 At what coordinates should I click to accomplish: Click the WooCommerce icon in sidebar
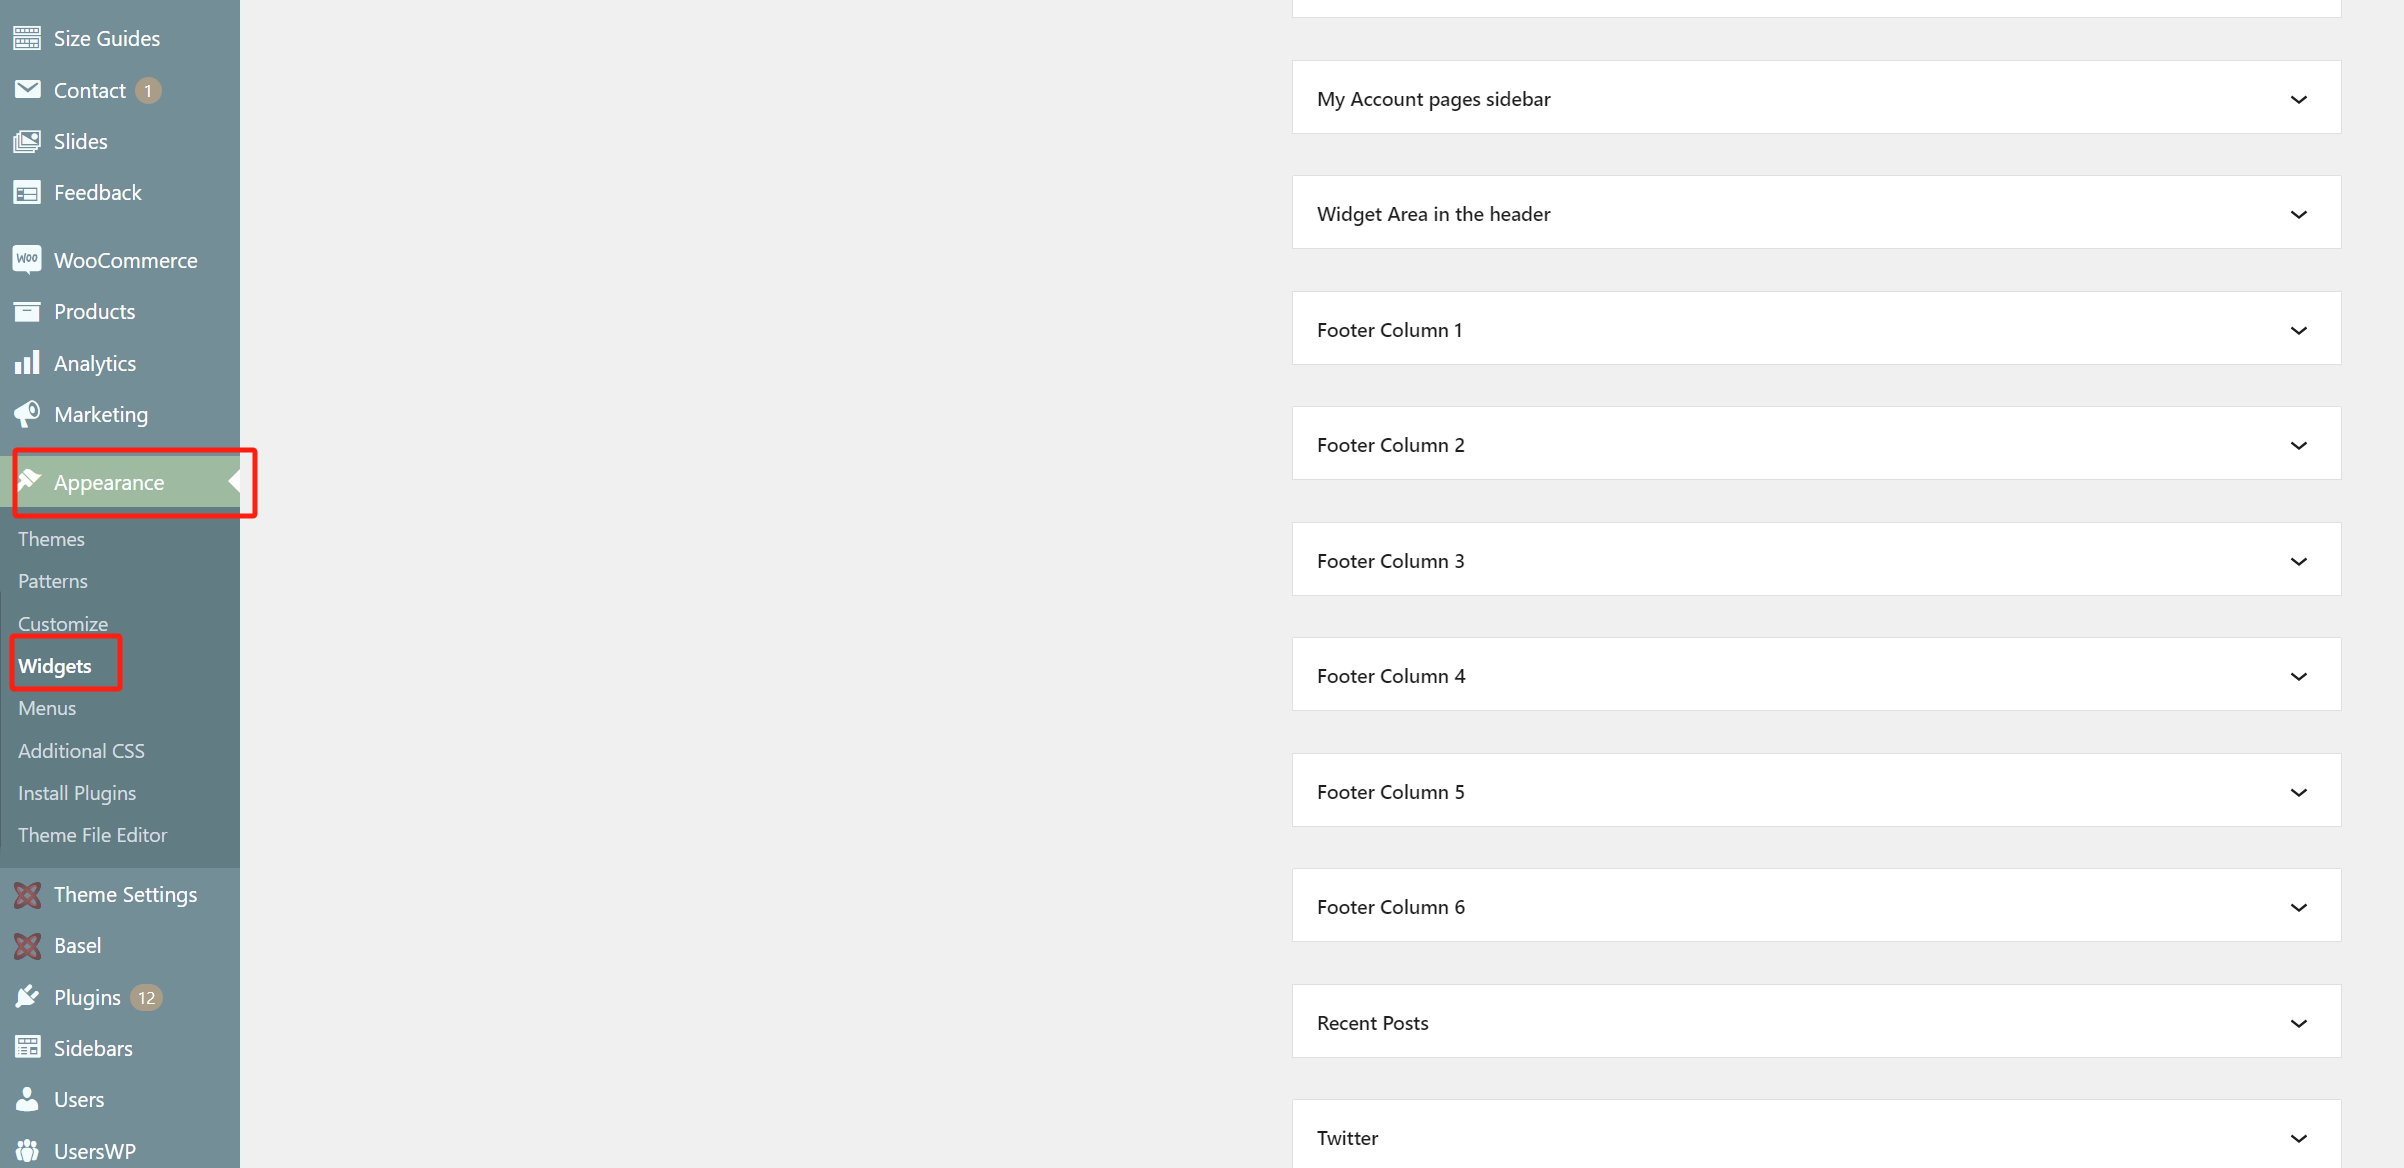pos(27,260)
